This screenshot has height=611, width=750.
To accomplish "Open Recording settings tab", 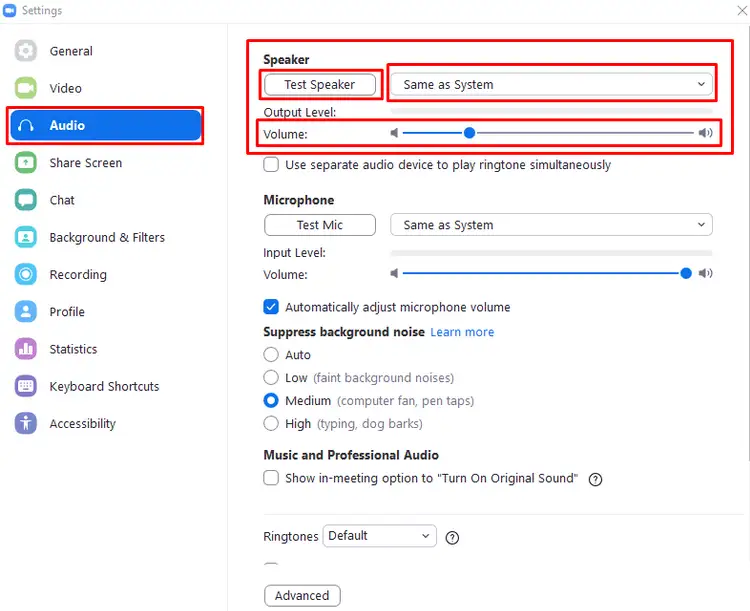I will coord(105,275).
